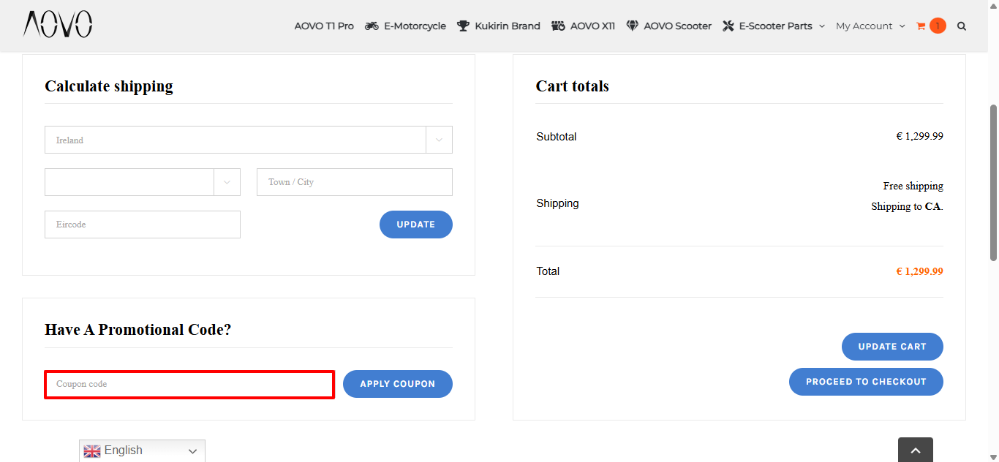Click the country dropdown arrow
Image resolution: width=999 pixels, height=462 pixels.
439,140
